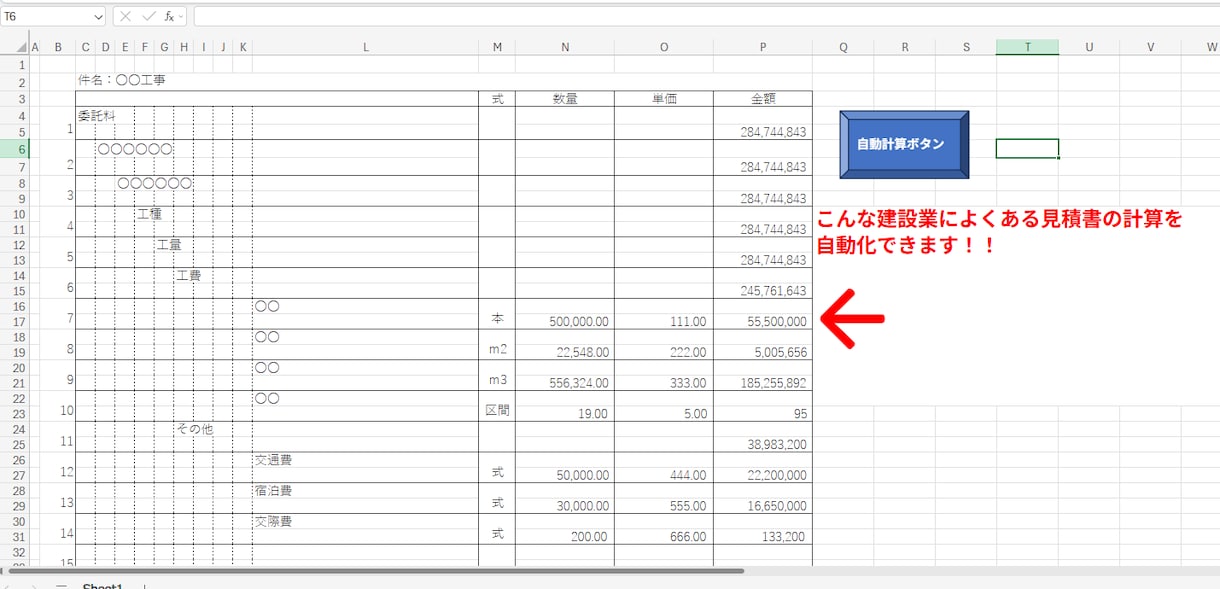Click the quantity value 30,000.00
The image size is (1220, 589).
point(582,506)
